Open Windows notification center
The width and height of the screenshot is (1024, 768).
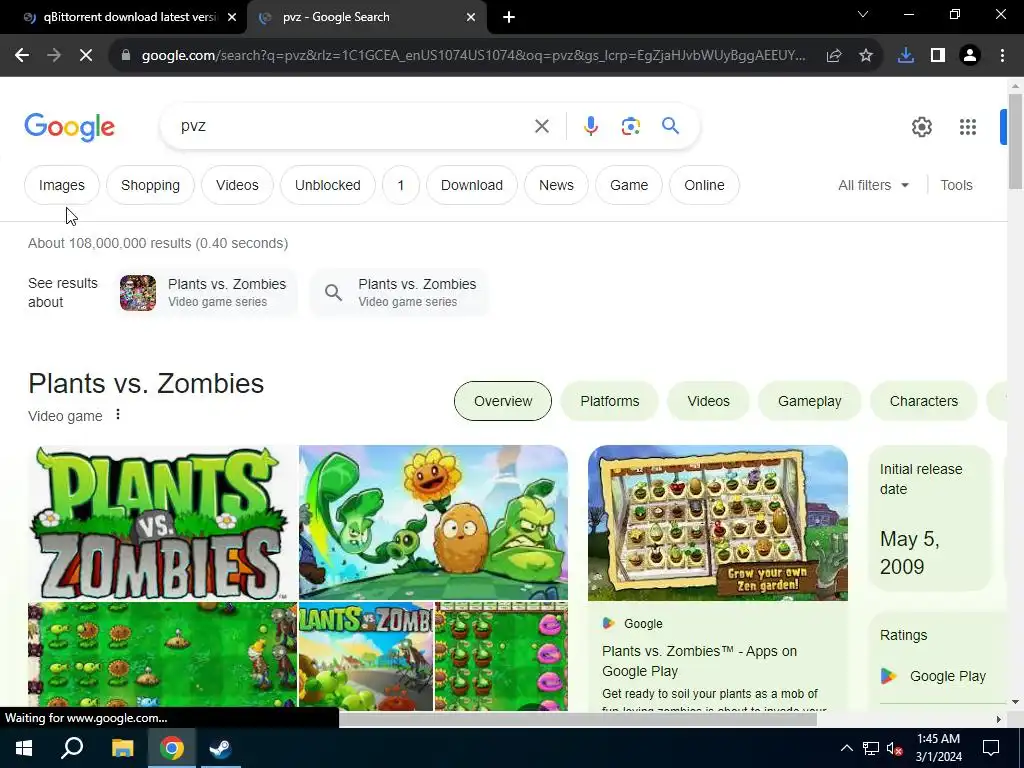tap(991, 748)
